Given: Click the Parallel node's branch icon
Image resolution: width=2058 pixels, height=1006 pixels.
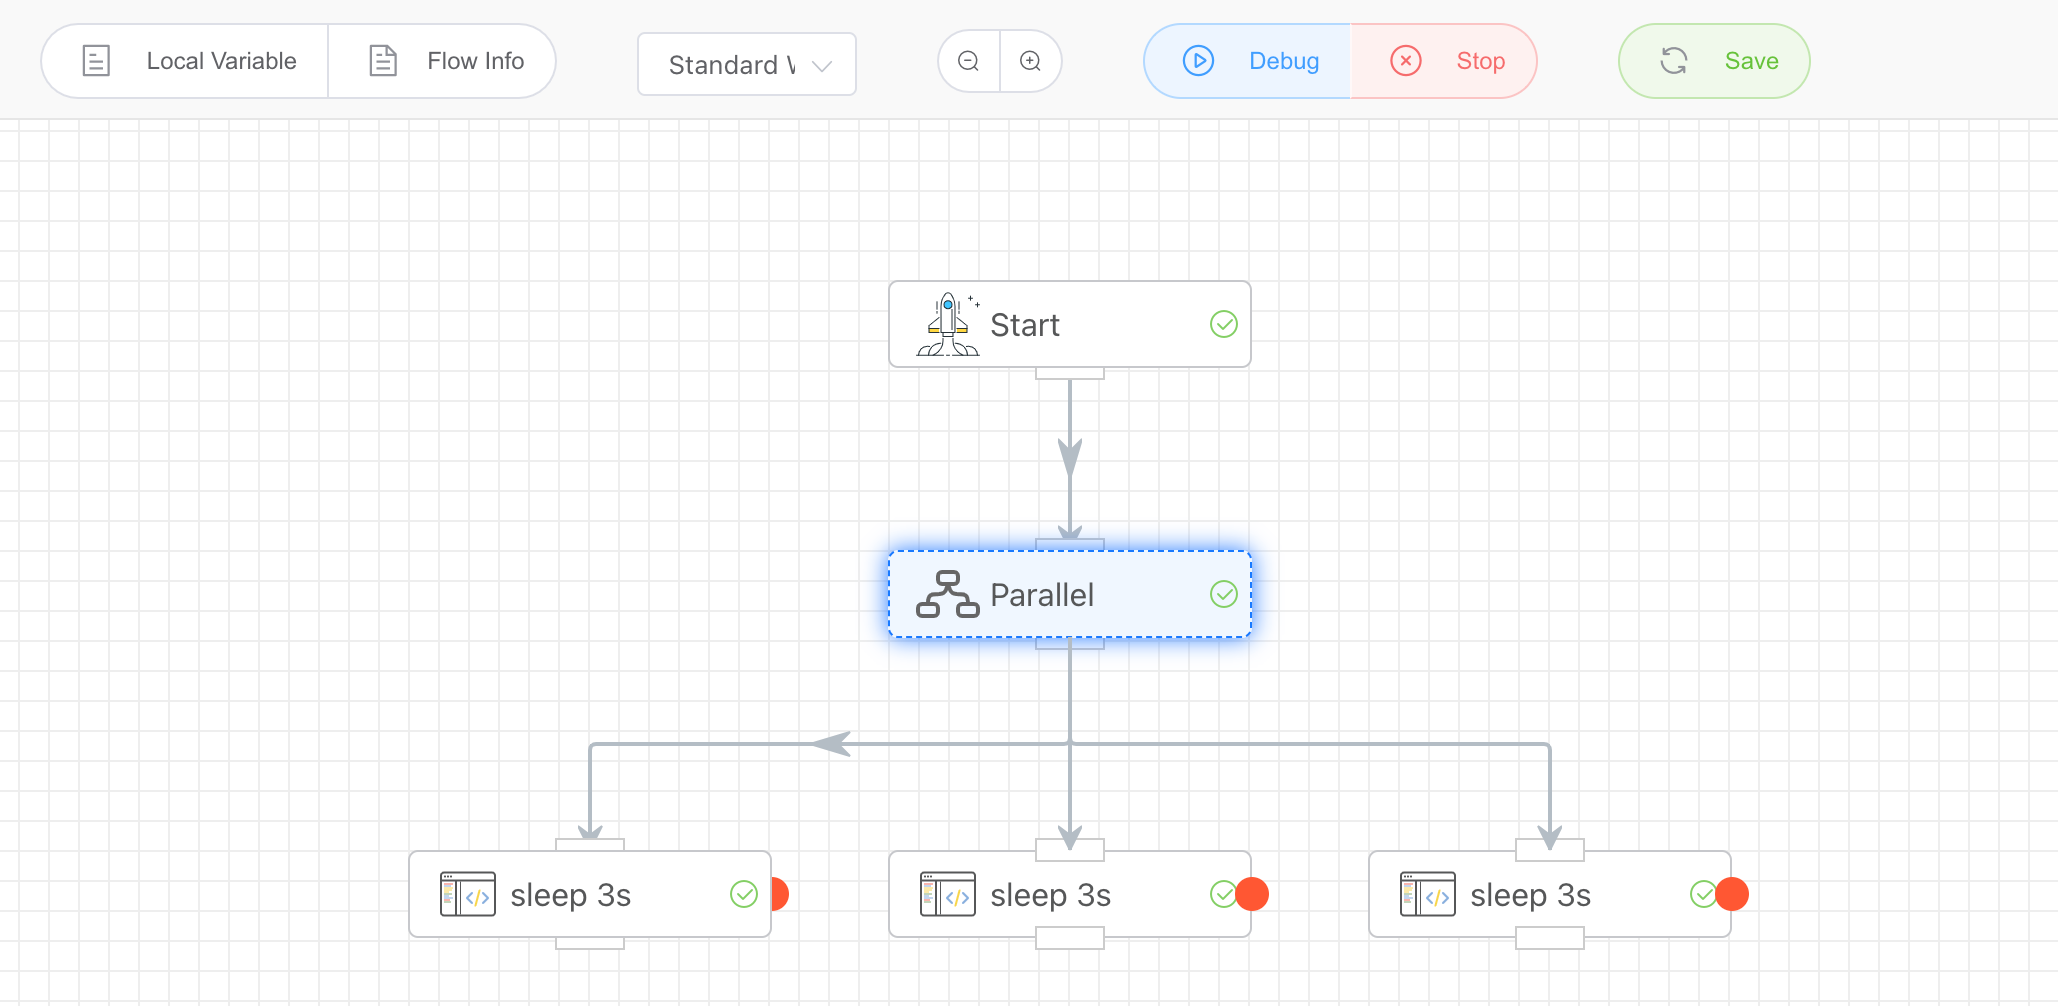Looking at the screenshot, I should pos(947,595).
